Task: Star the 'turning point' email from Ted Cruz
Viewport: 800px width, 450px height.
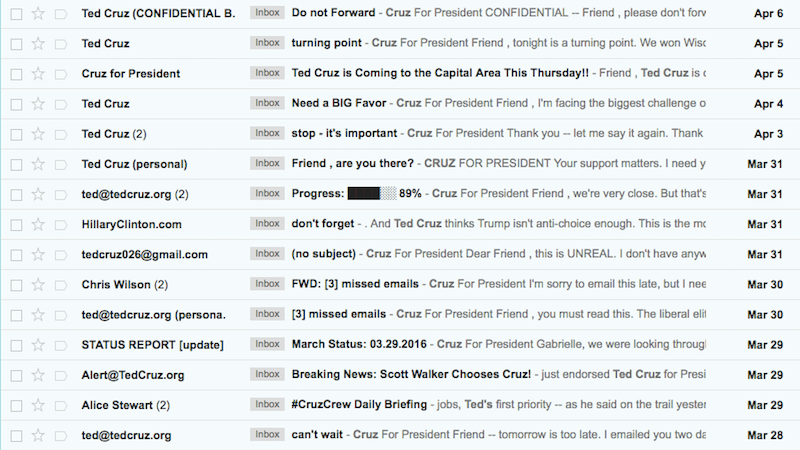Action: 38,43
